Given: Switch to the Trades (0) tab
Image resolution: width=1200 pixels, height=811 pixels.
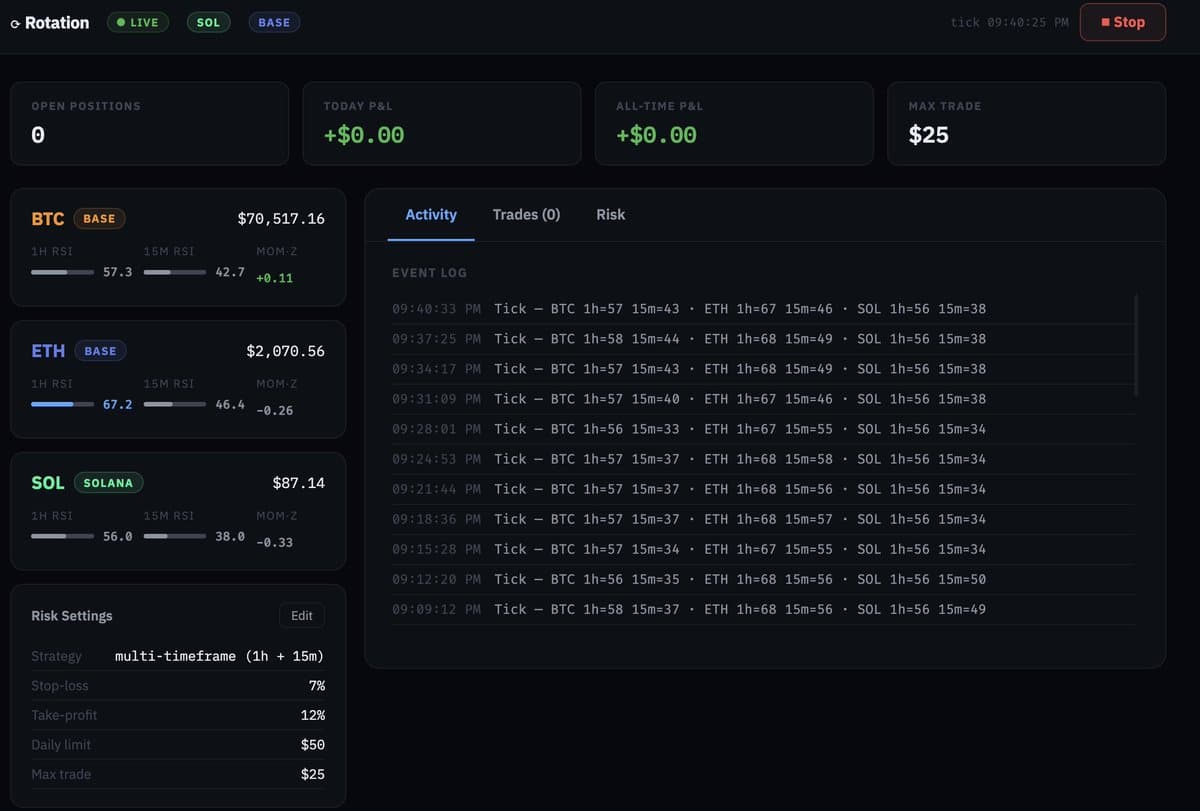Looking at the screenshot, I should pyautogui.click(x=526, y=214).
